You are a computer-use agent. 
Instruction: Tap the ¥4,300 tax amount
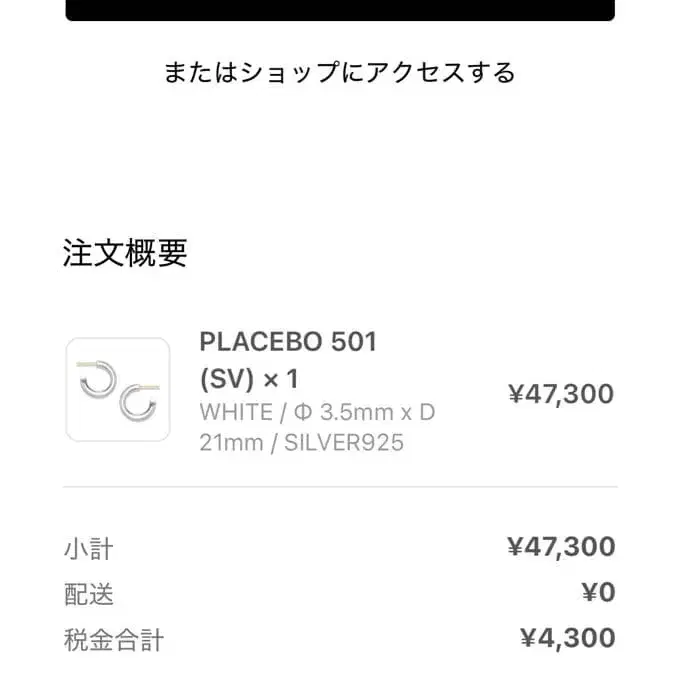[567, 638]
